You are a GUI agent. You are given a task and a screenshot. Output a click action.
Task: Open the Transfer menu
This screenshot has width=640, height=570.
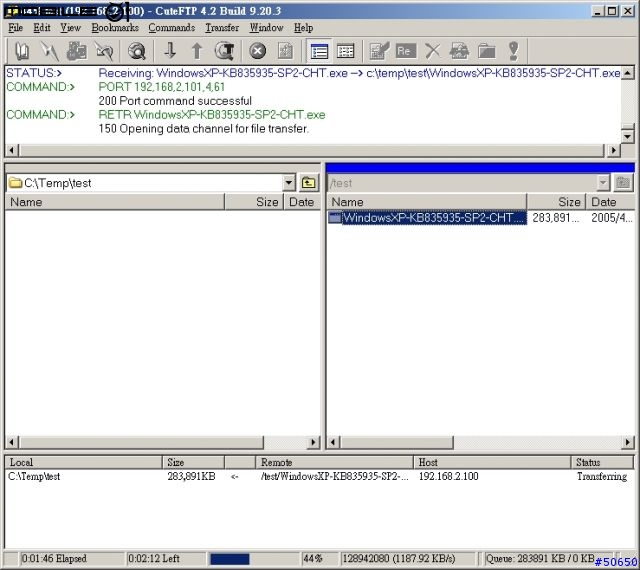point(222,28)
